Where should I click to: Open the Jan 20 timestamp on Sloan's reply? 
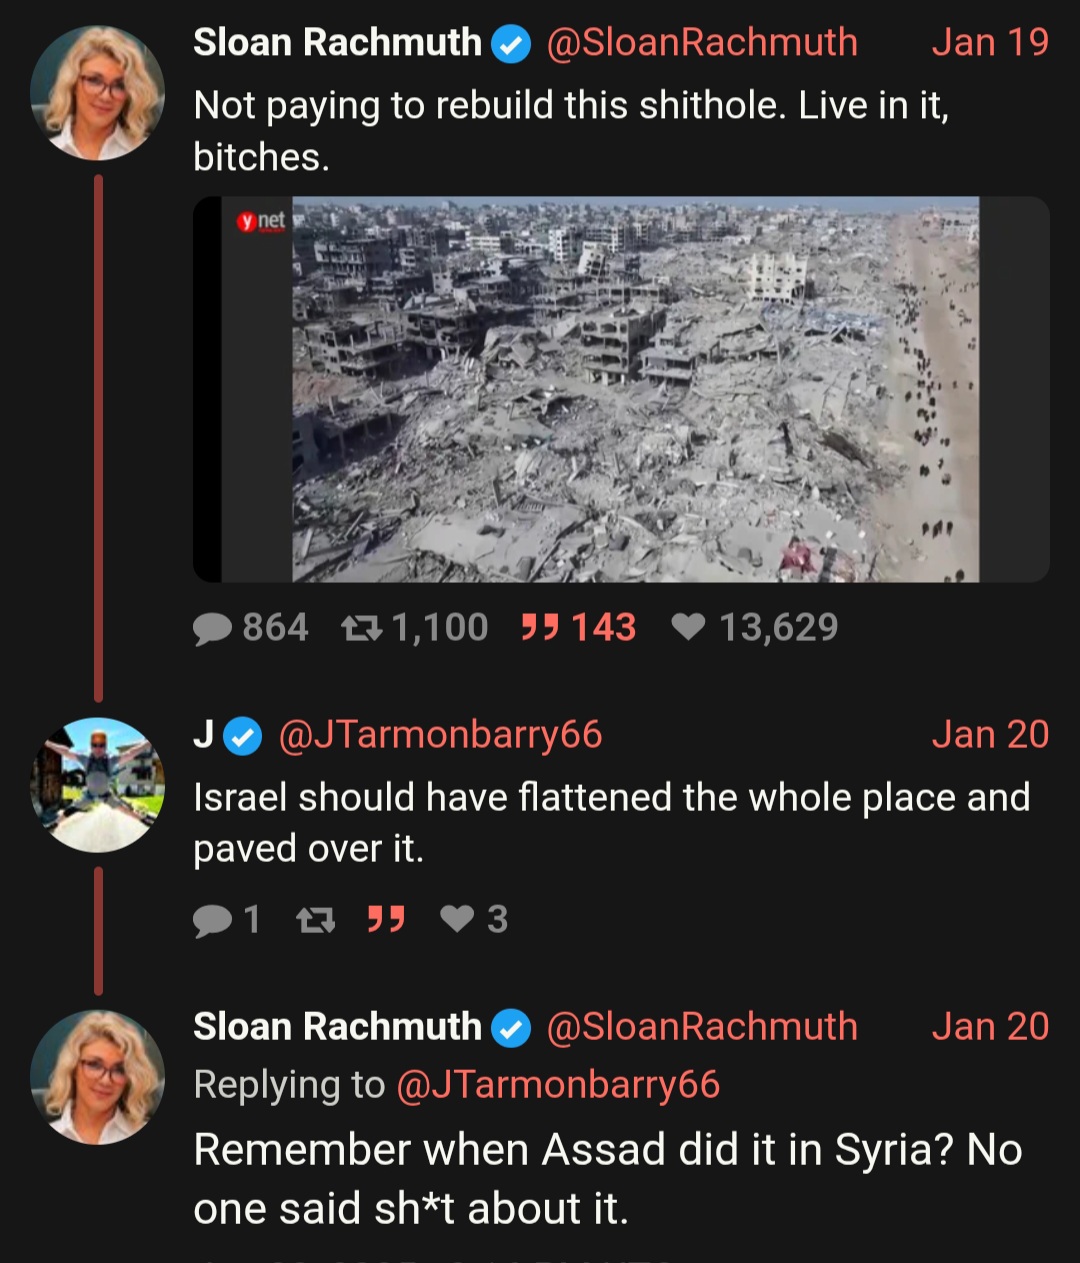click(x=990, y=1027)
